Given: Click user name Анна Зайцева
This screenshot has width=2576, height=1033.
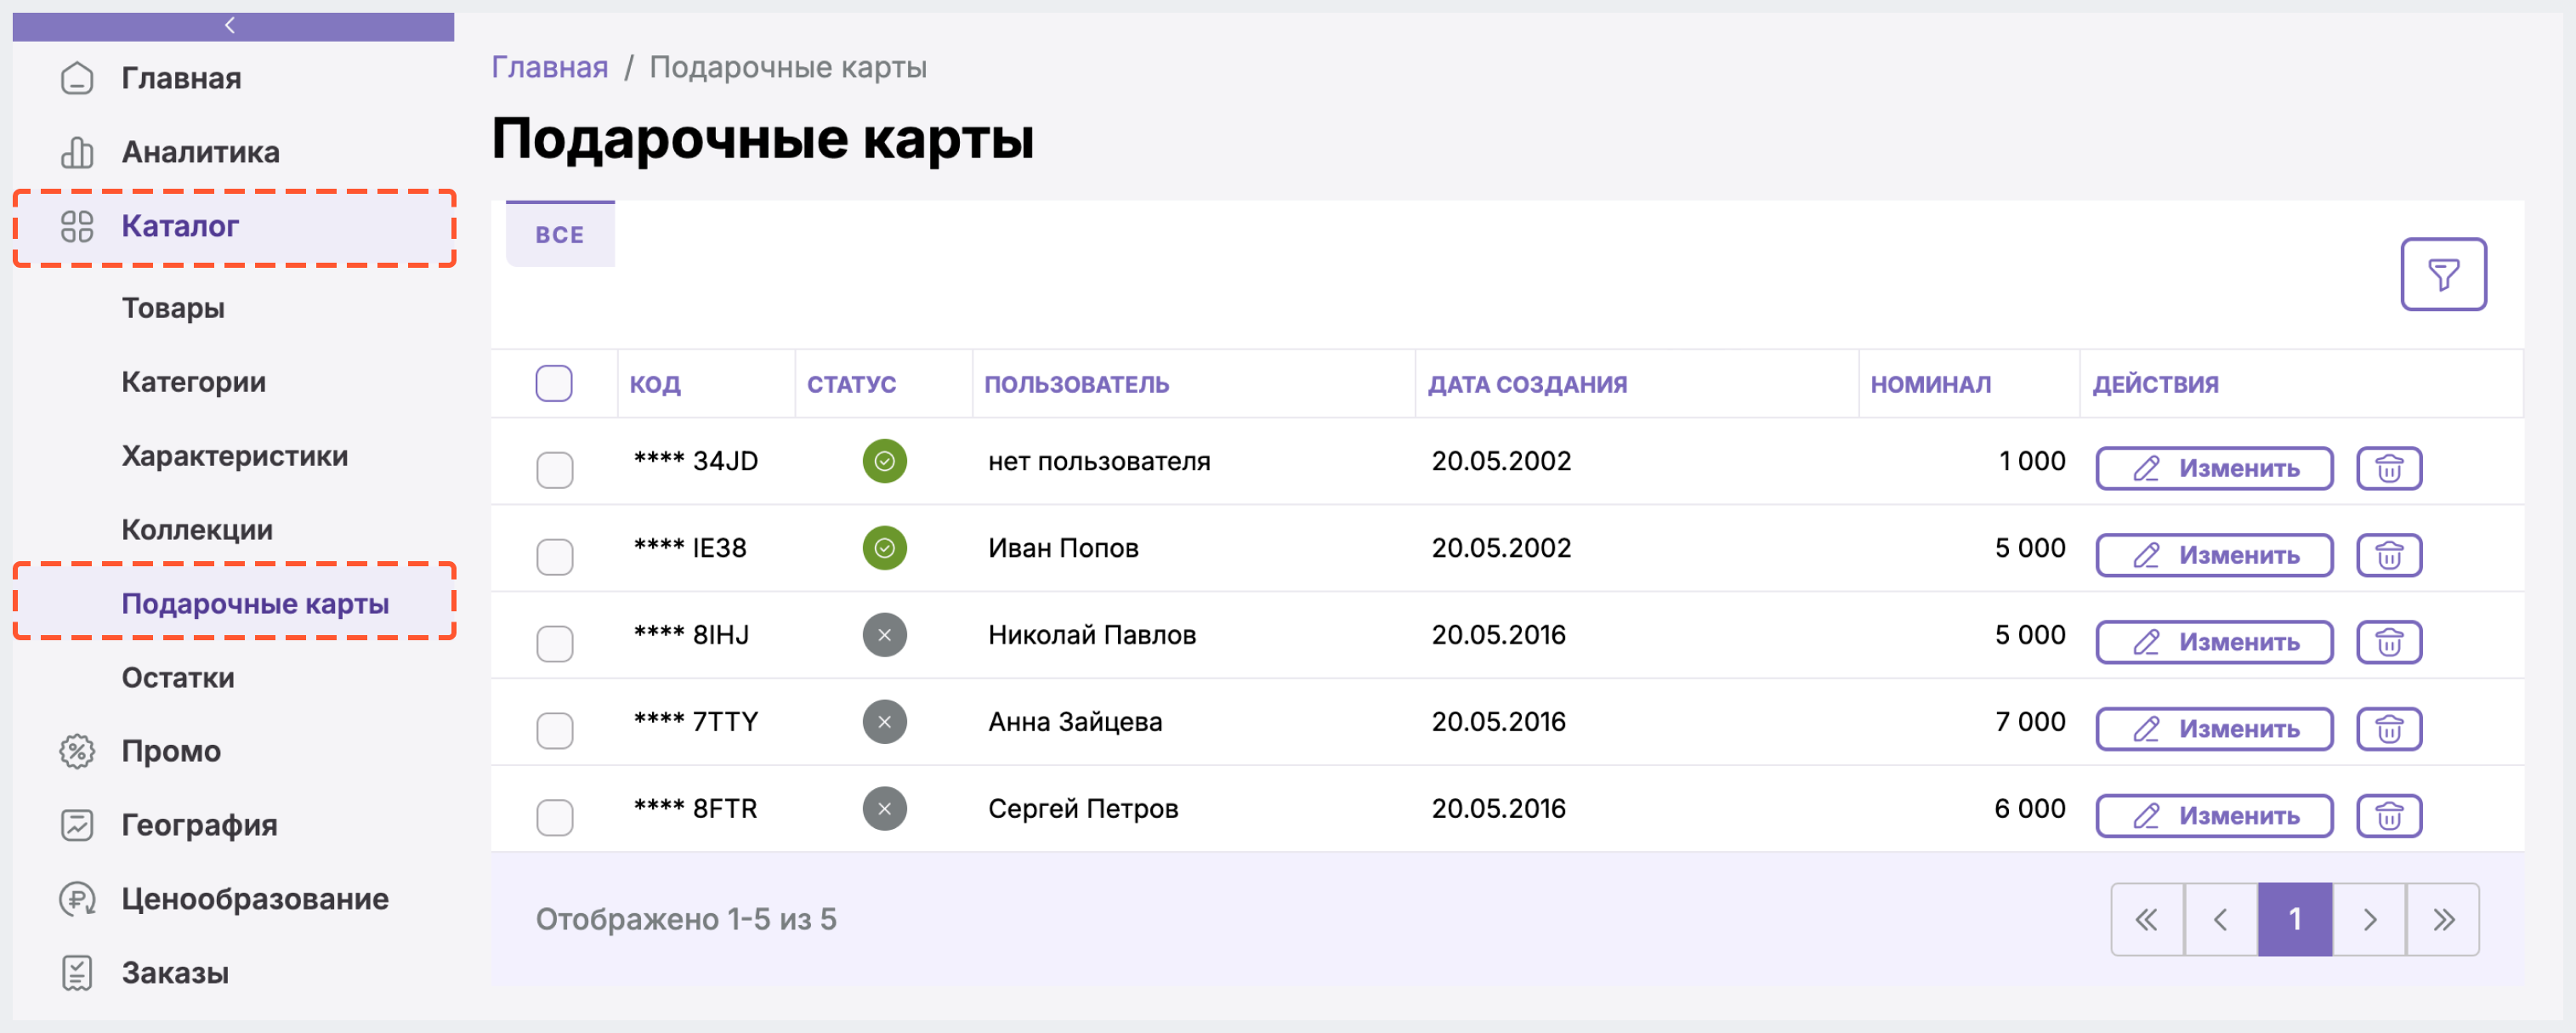Looking at the screenshot, I should coord(1075,722).
